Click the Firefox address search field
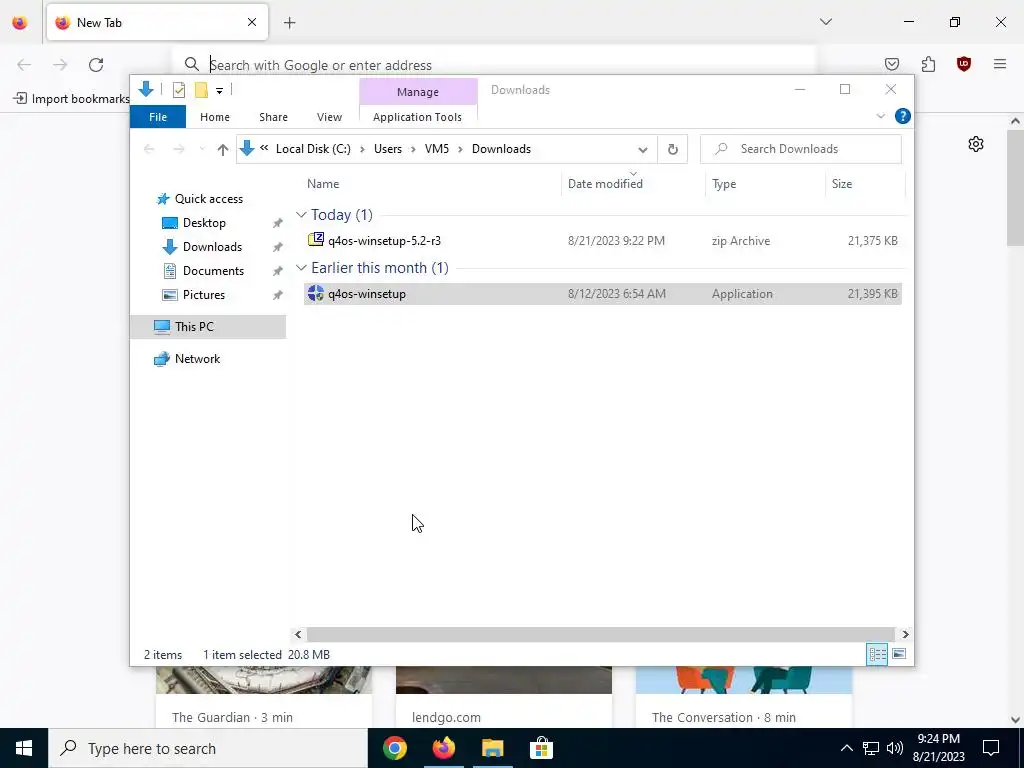 pyautogui.click(x=496, y=65)
